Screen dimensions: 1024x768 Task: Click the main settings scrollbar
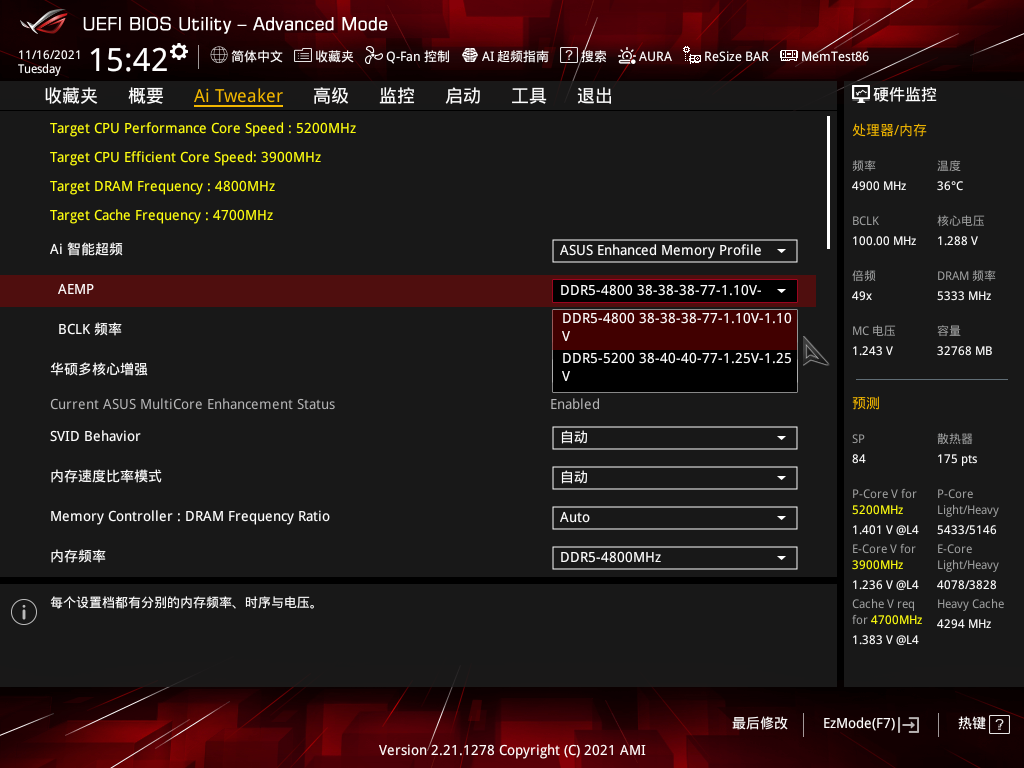coord(828,183)
